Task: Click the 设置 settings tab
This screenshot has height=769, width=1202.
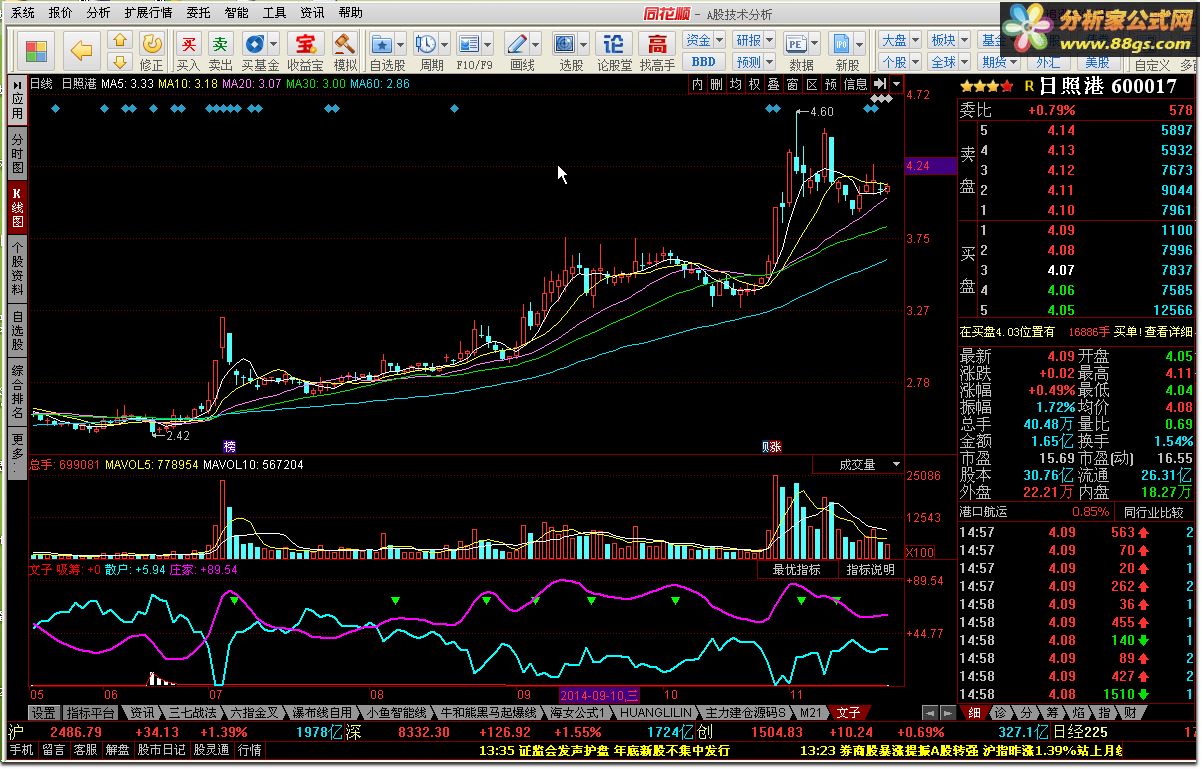Action: coord(43,713)
